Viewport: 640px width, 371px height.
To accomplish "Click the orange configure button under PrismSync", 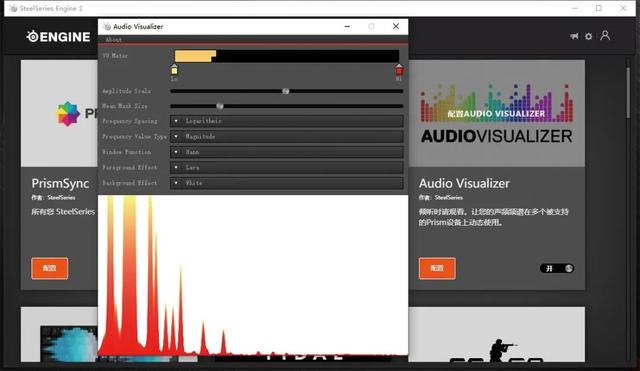I will point(49,268).
